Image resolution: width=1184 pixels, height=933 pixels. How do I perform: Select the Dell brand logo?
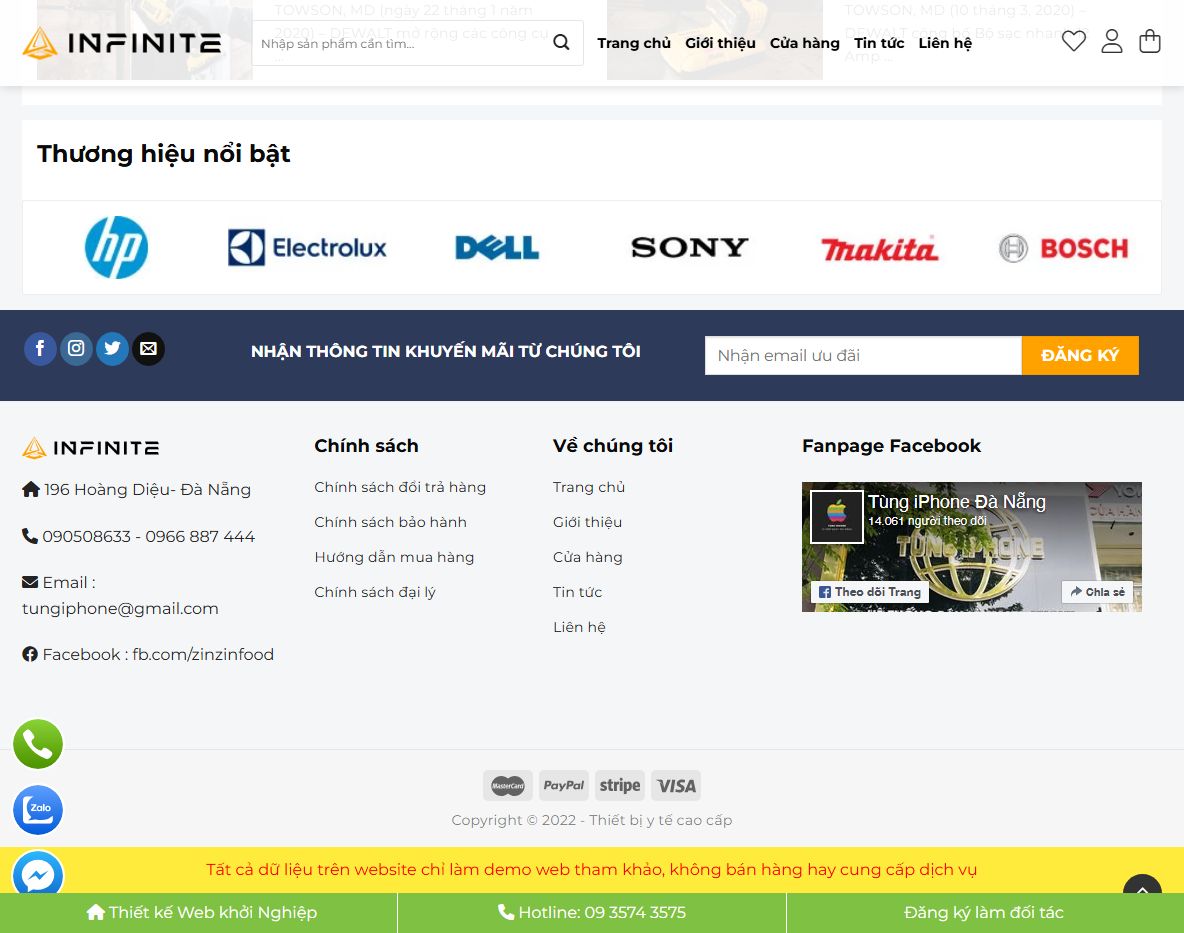coord(497,248)
